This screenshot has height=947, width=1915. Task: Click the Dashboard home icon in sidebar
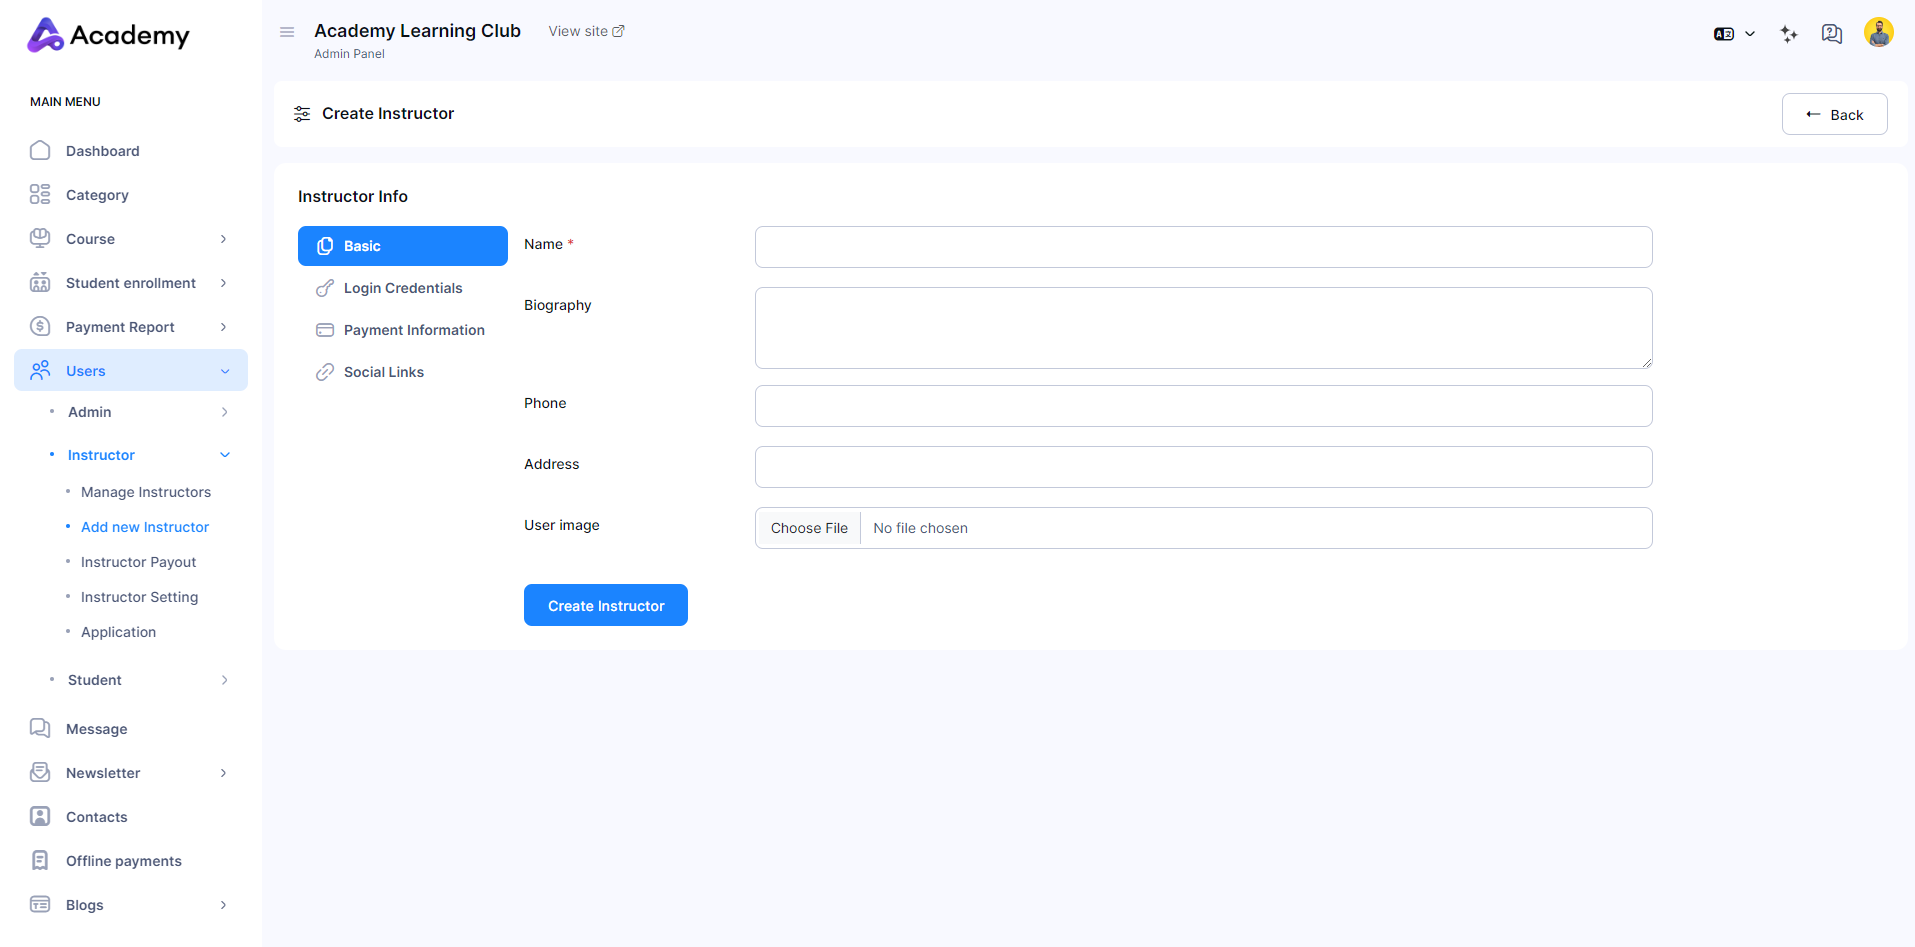[x=40, y=151]
